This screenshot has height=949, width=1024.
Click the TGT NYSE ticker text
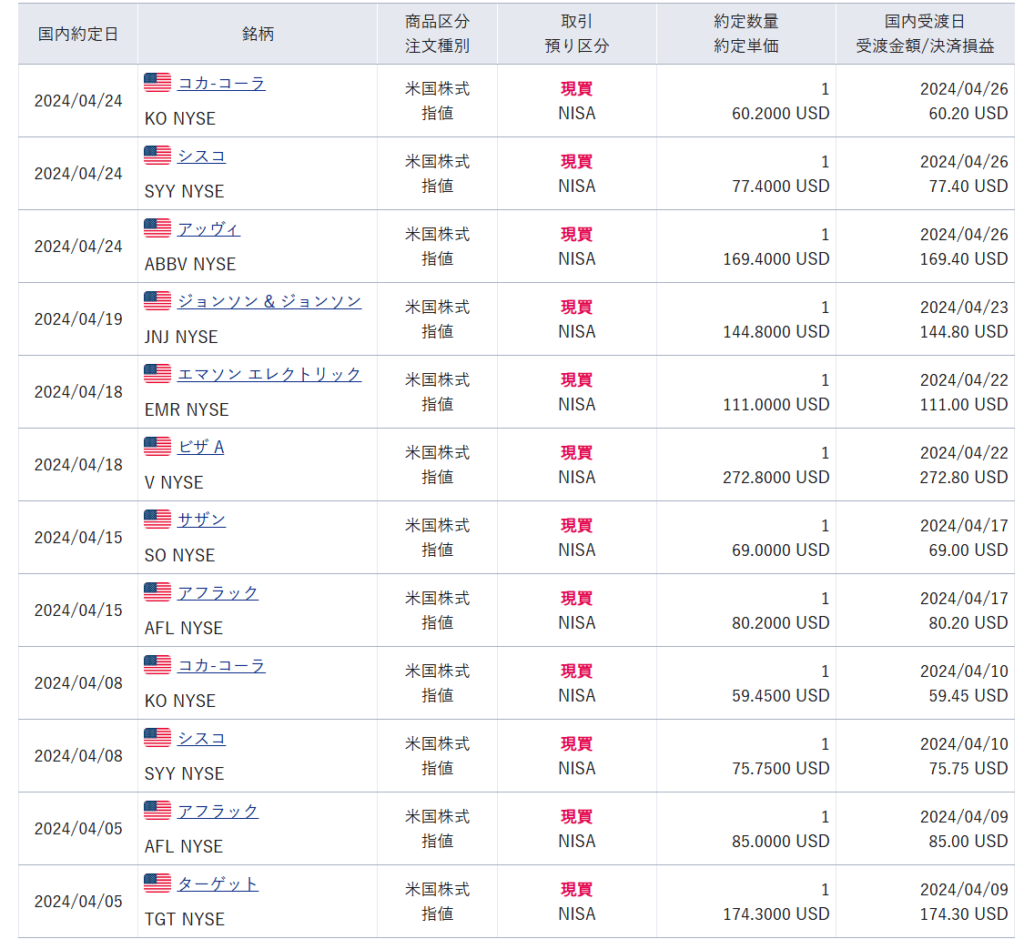click(184, 920)
